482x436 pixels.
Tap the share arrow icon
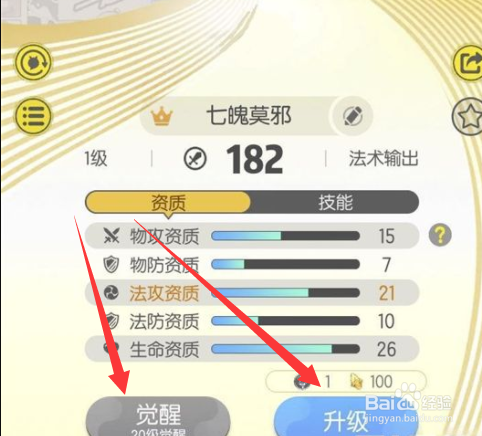(469, 63)
